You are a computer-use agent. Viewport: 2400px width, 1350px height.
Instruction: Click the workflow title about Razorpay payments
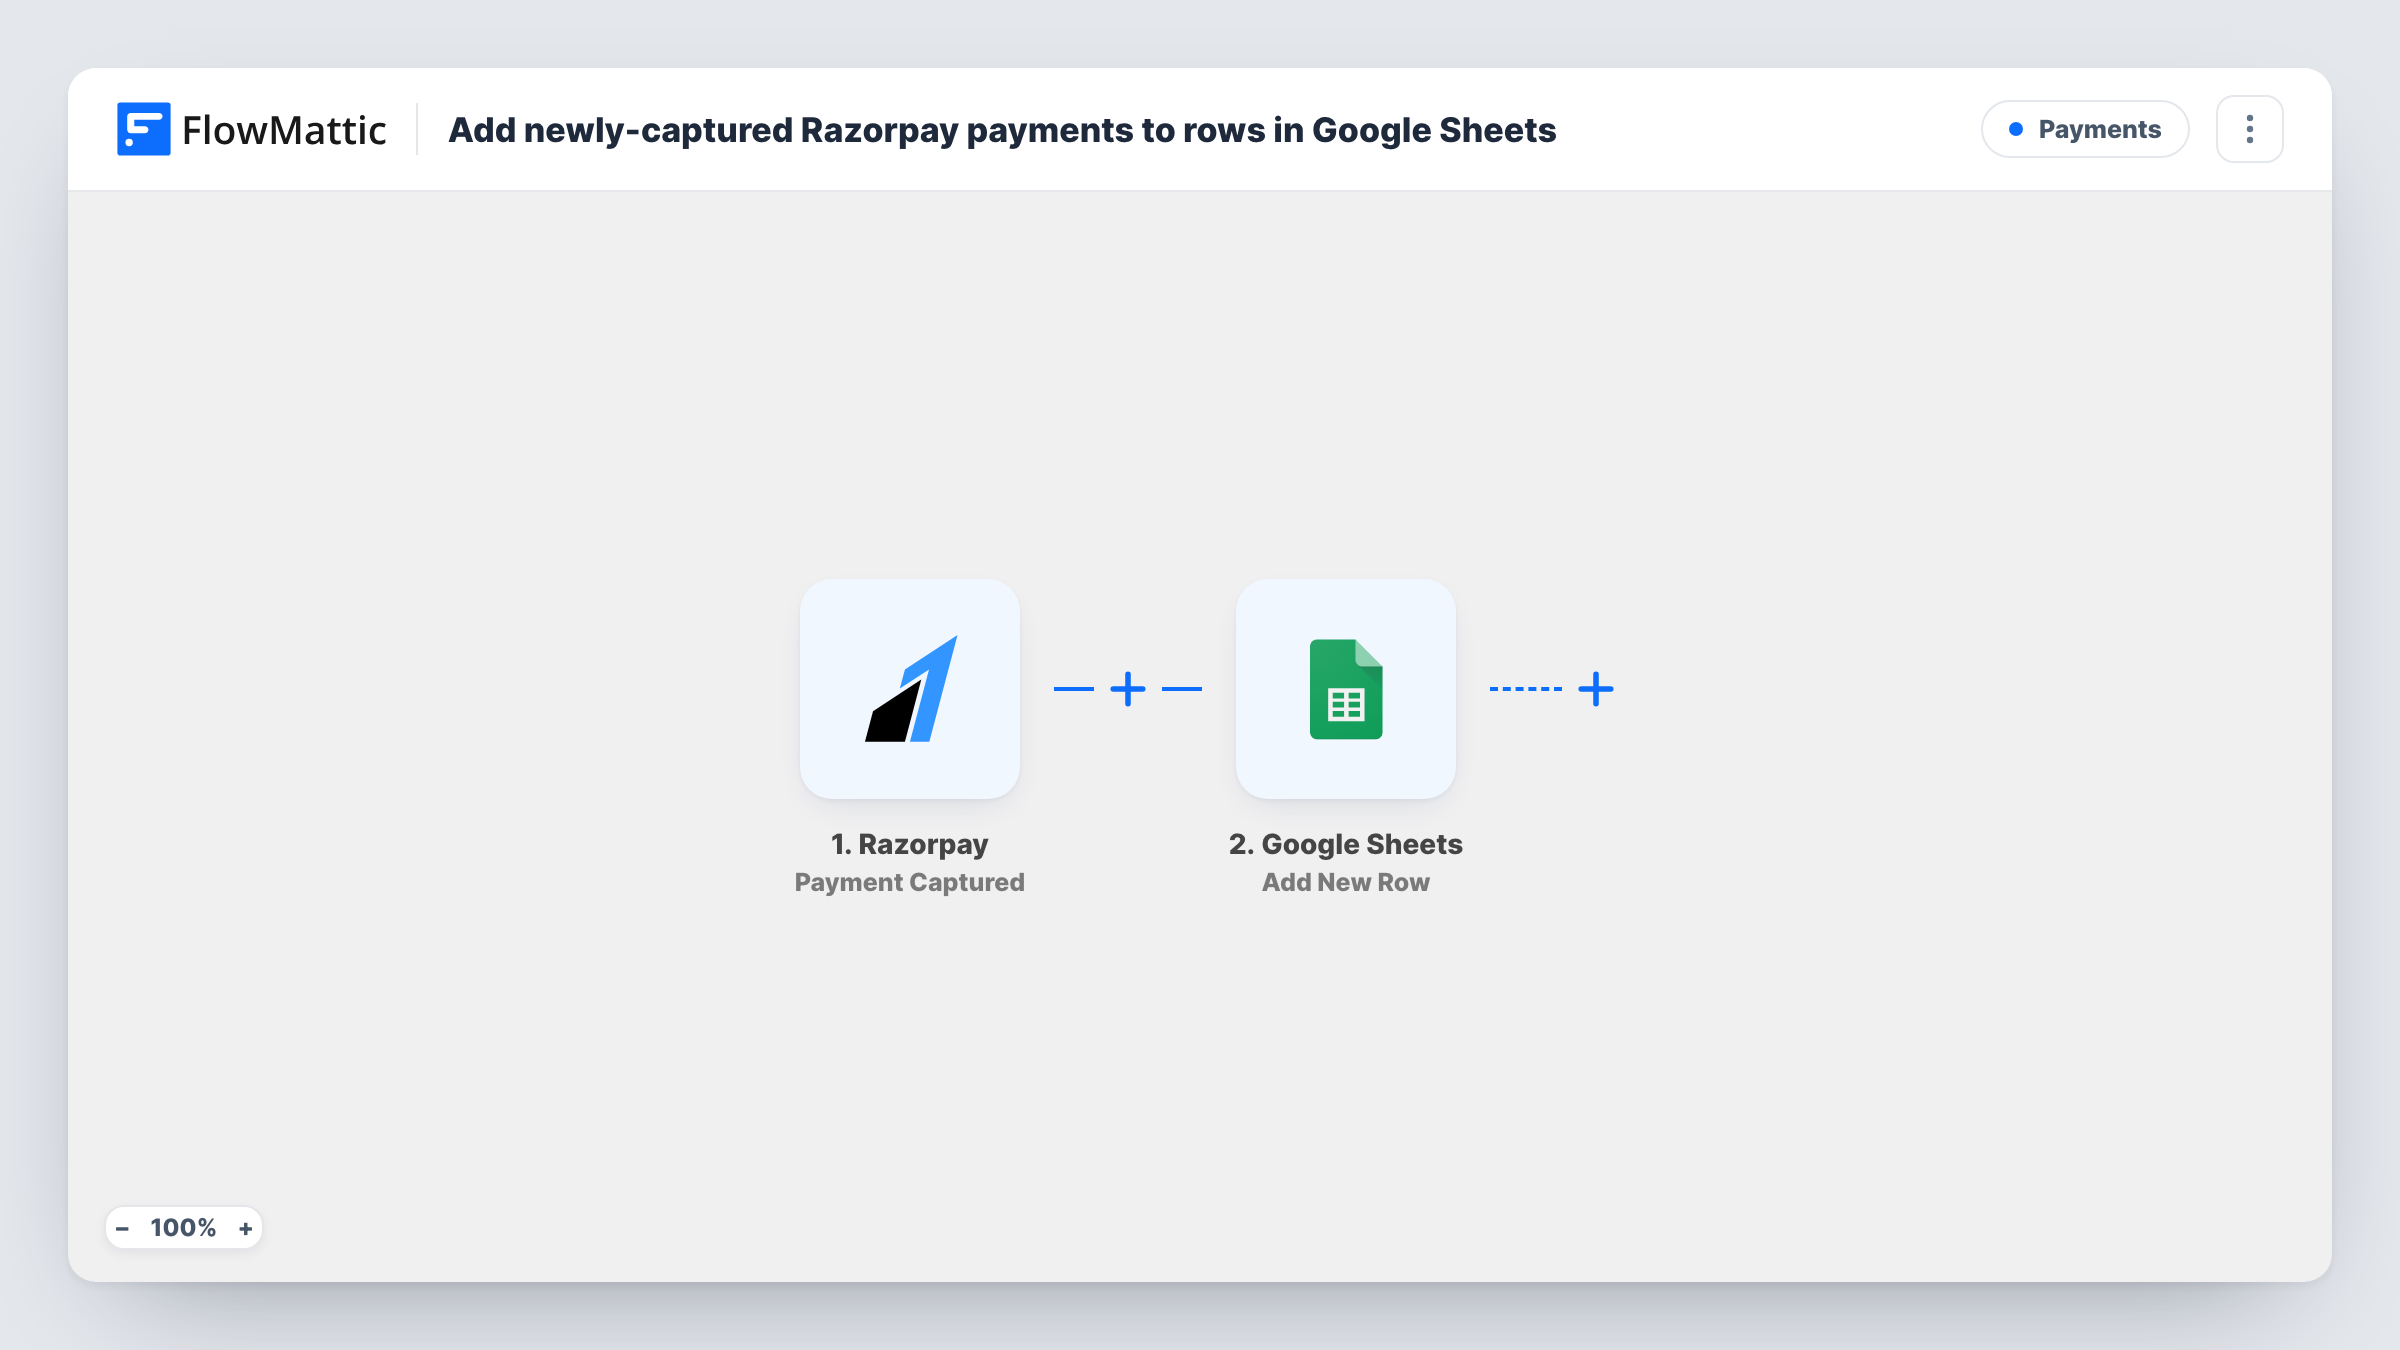pos(1002,130)
